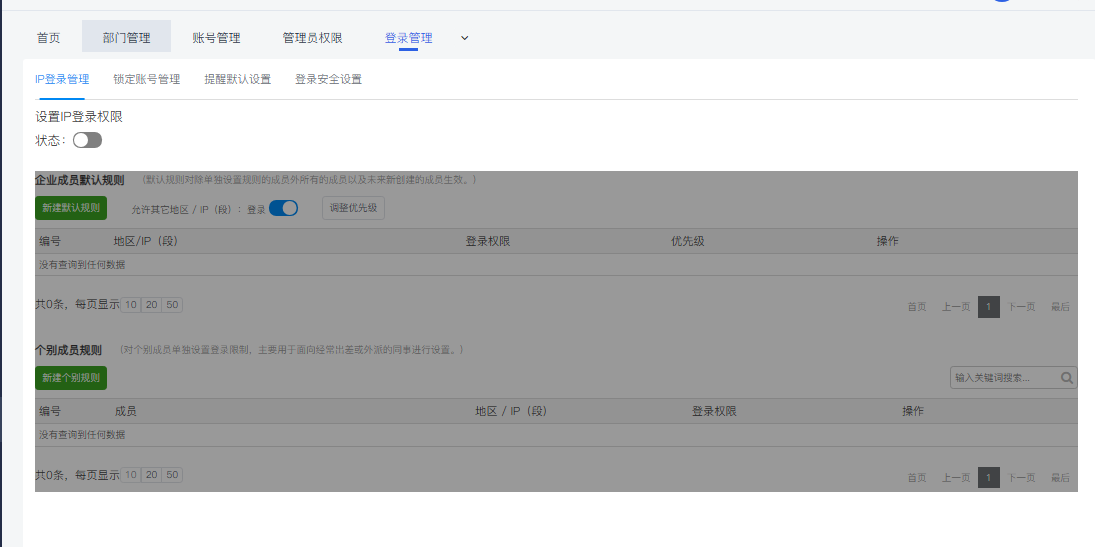Set individual rules page size to 50
Image resolution: width=1095 pixels, height=547 pixels.
tap(172, 474)
